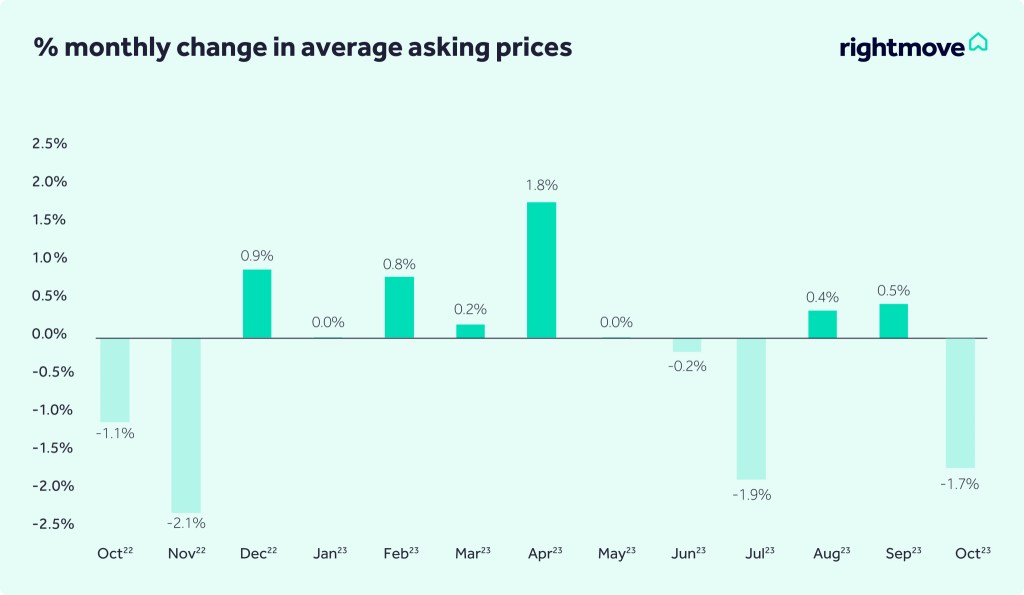Click the rightmove brand name text
The width and height of the screenshot is (1024, 595).
902,47
